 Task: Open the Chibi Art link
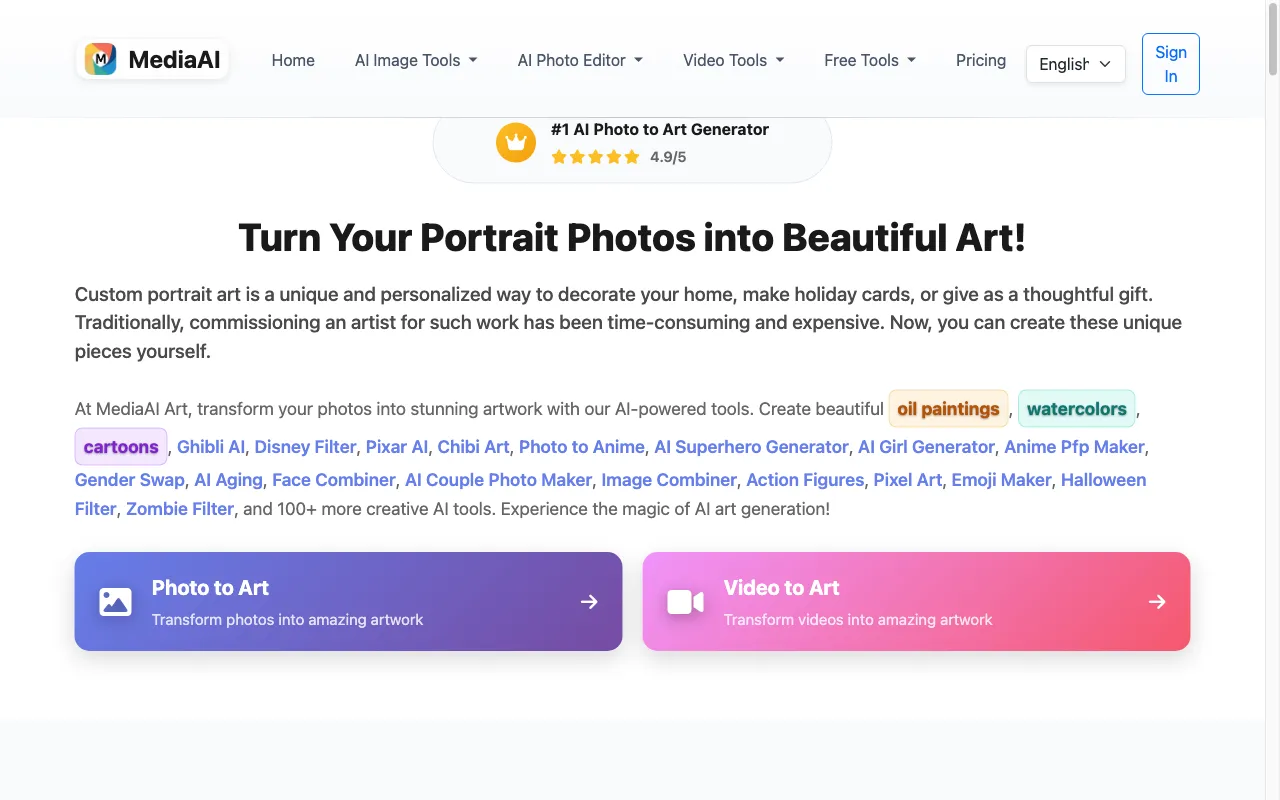(x=473, y=447)
